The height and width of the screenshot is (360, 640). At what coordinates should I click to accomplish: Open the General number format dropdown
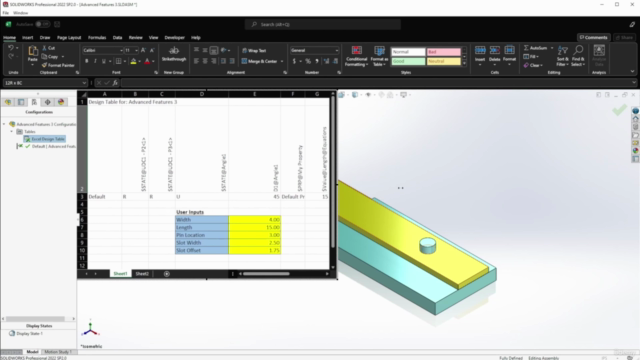click(336, 50)
